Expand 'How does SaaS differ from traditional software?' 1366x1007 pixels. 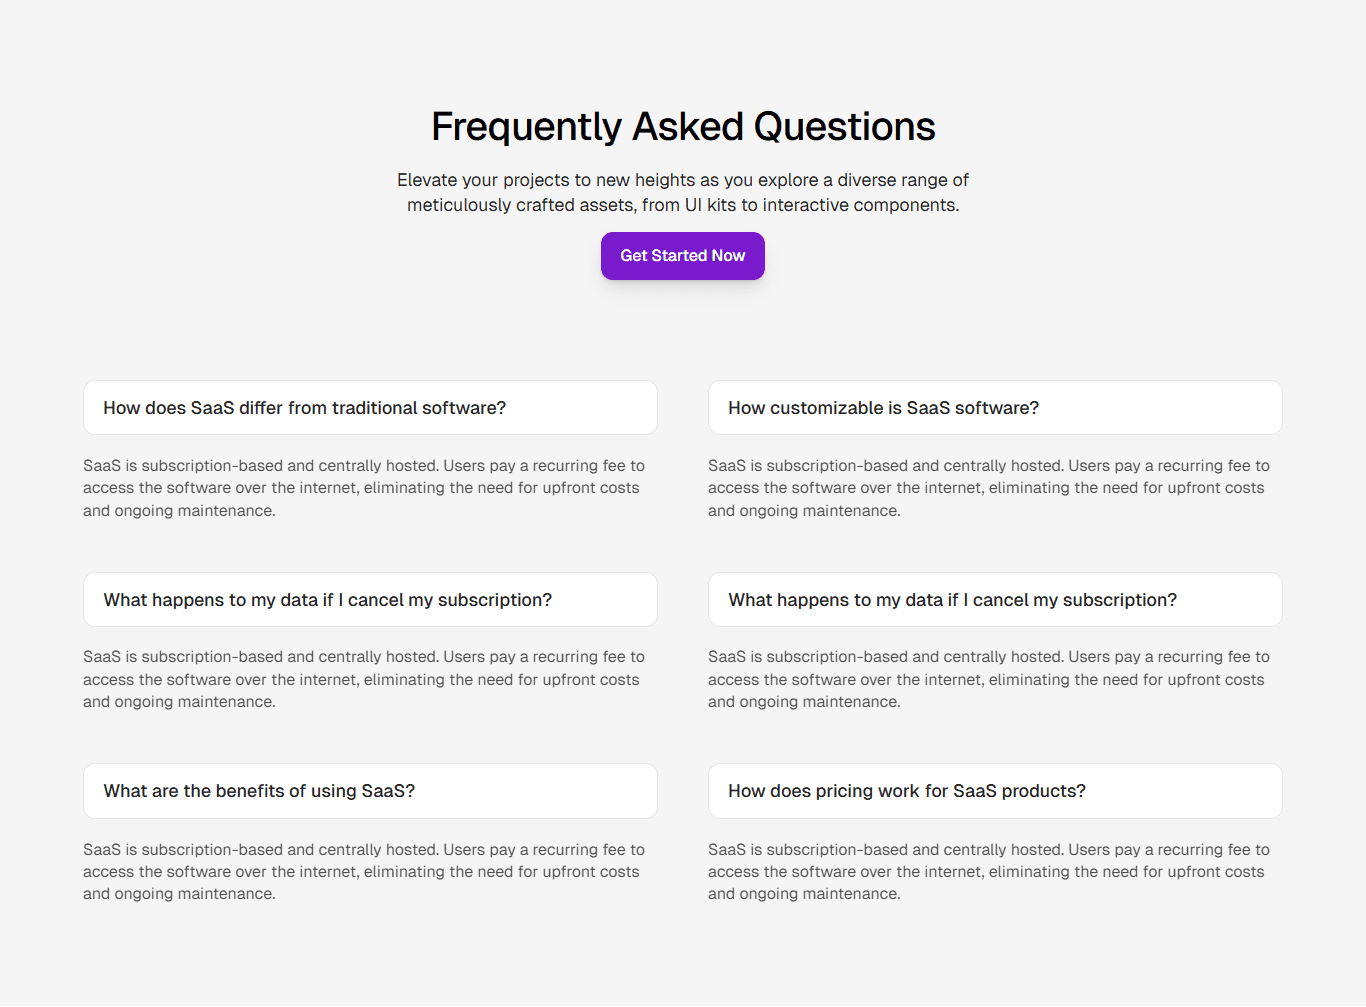(x=370, y=408)
